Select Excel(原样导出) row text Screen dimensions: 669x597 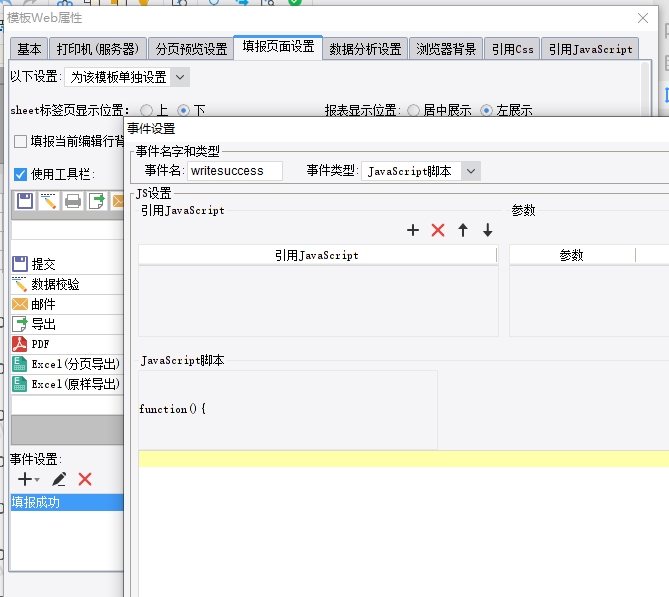[76, 384]
